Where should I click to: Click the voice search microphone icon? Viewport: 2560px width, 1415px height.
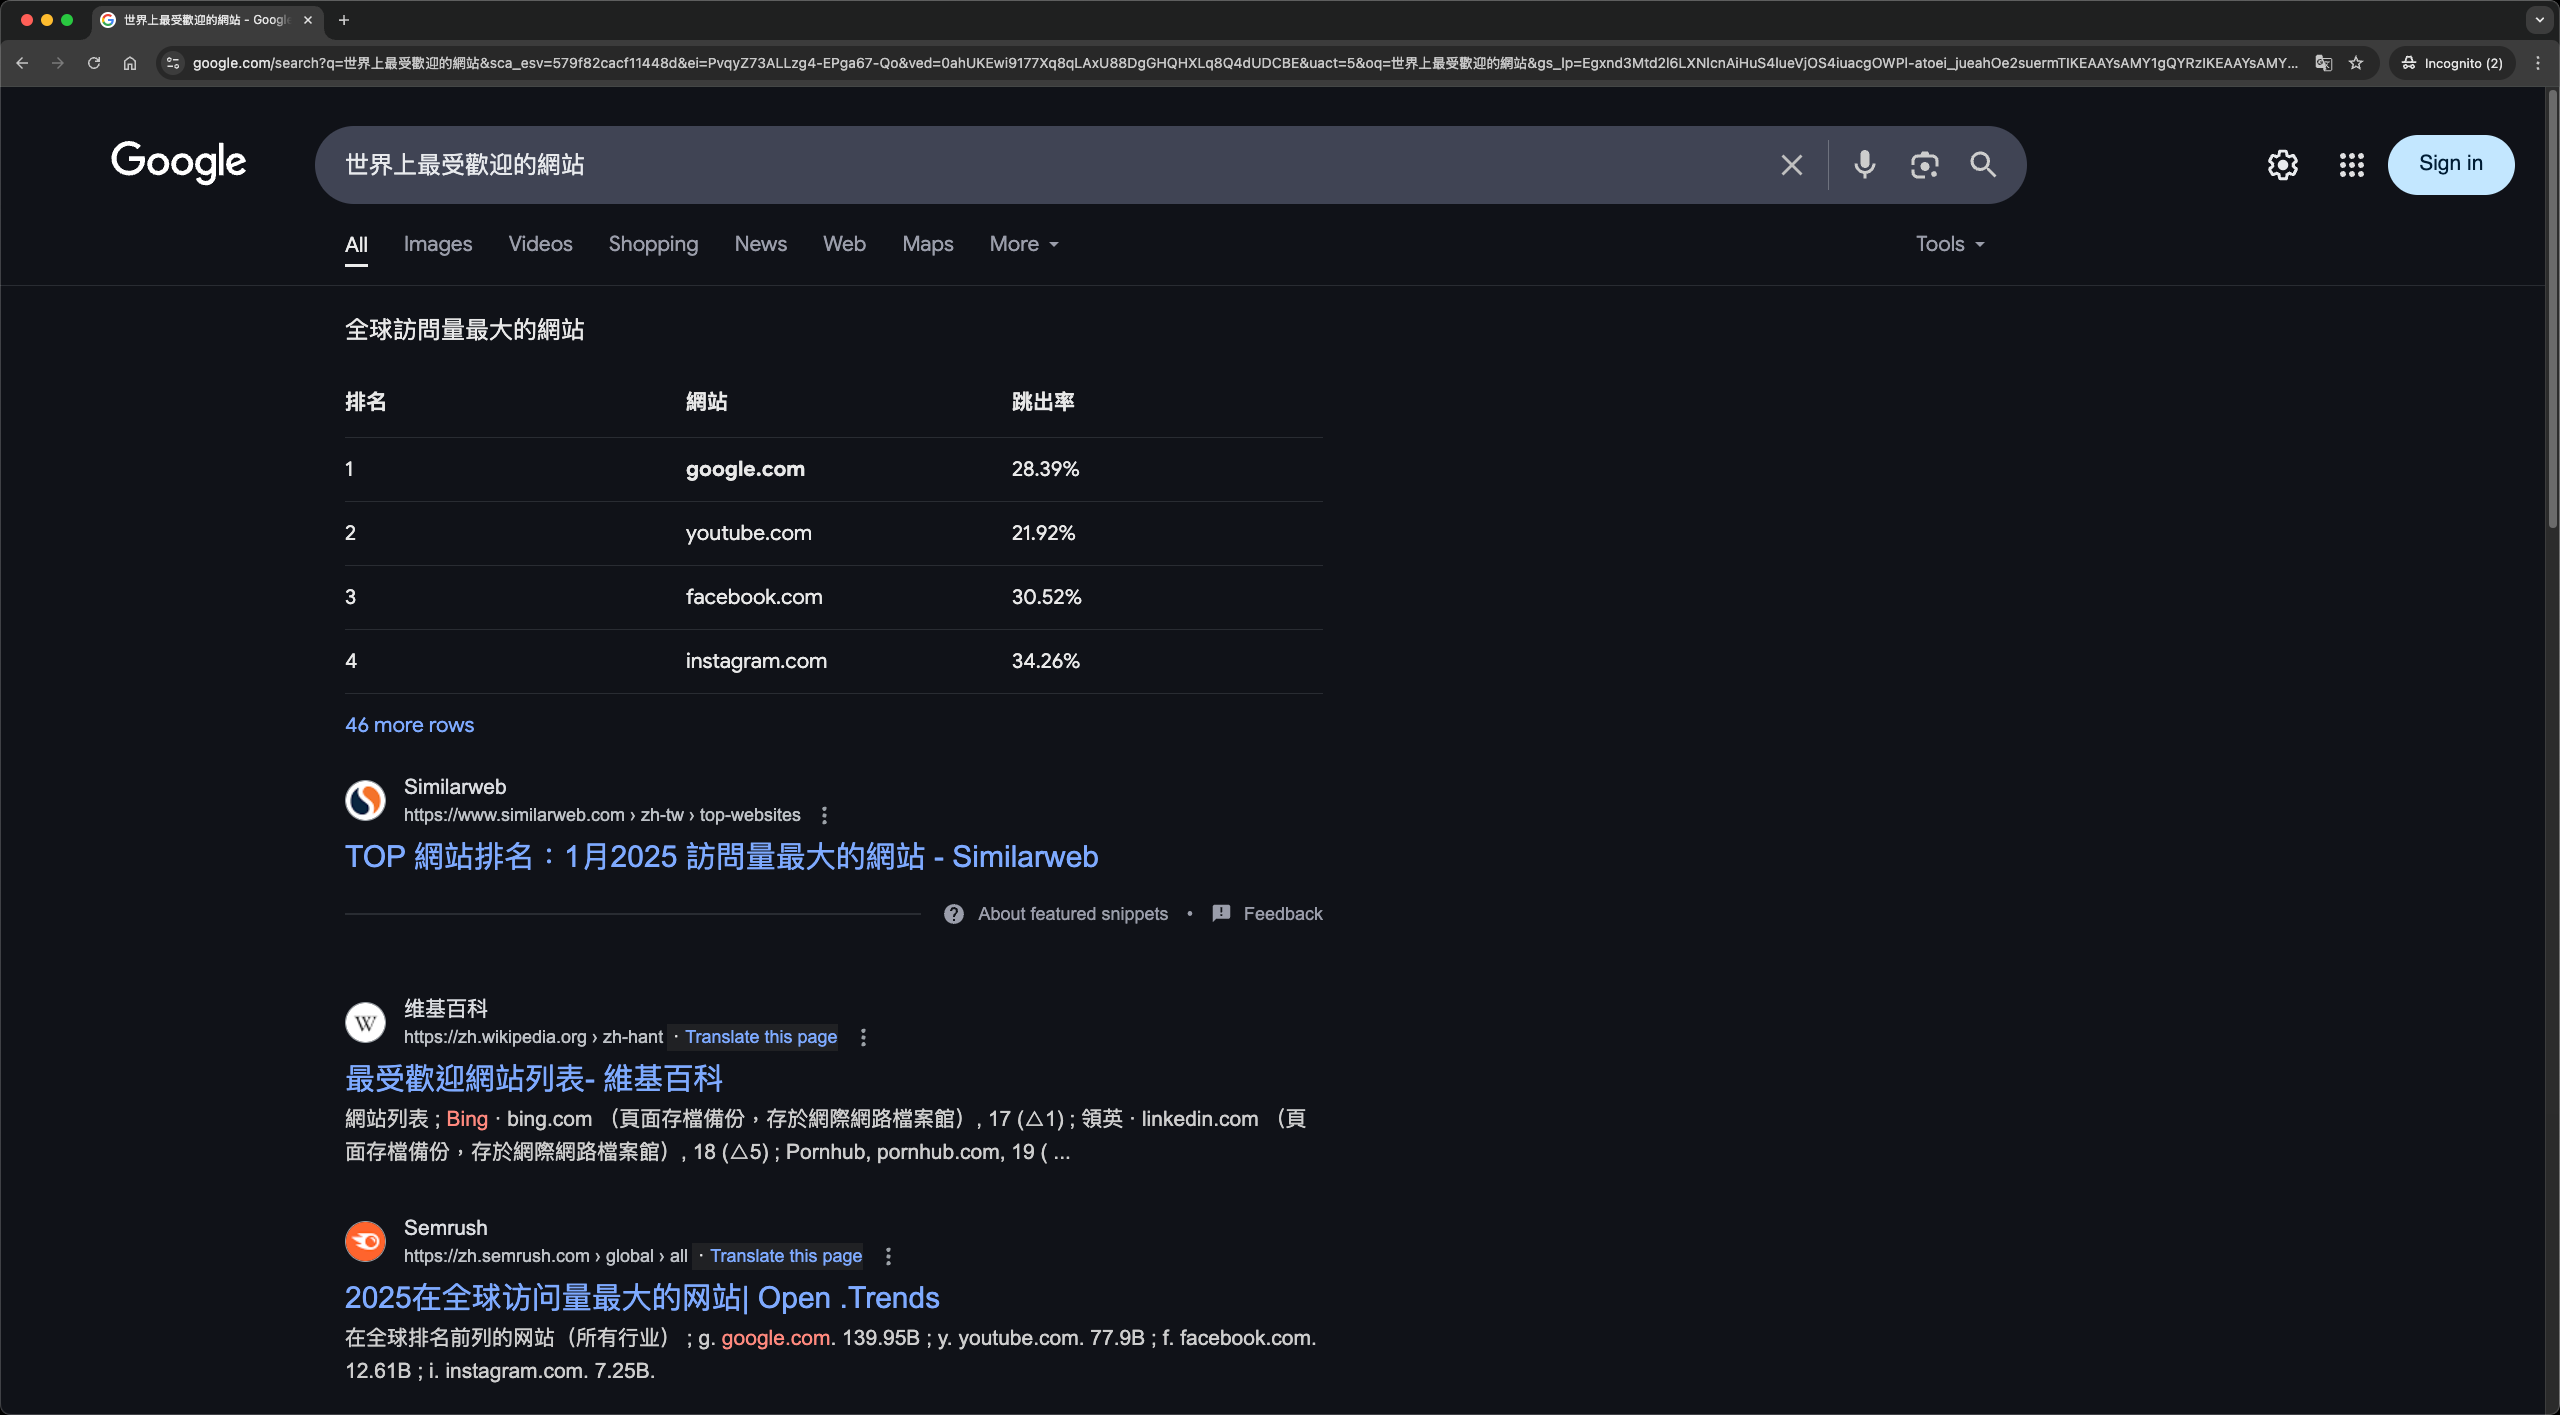coord(1864,165)
